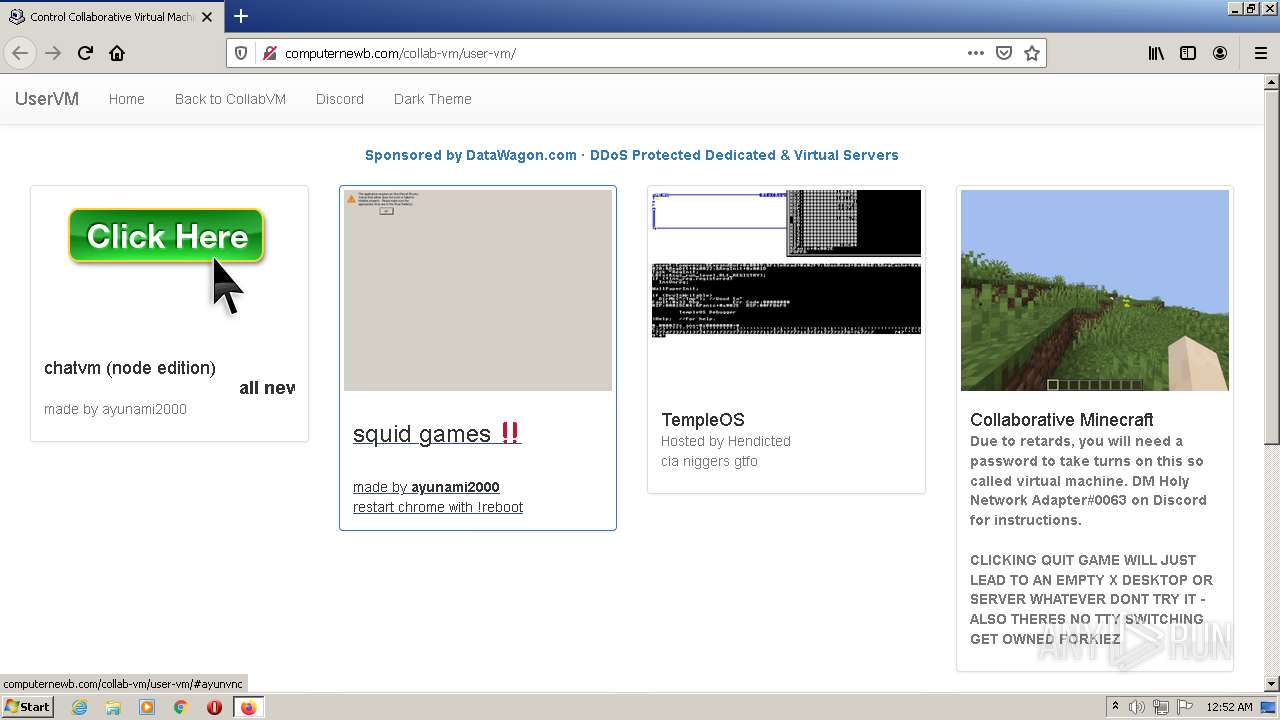This screenshot has width=1280, height=720.
Task: Open the Home nav item
Action: (127, 99)
